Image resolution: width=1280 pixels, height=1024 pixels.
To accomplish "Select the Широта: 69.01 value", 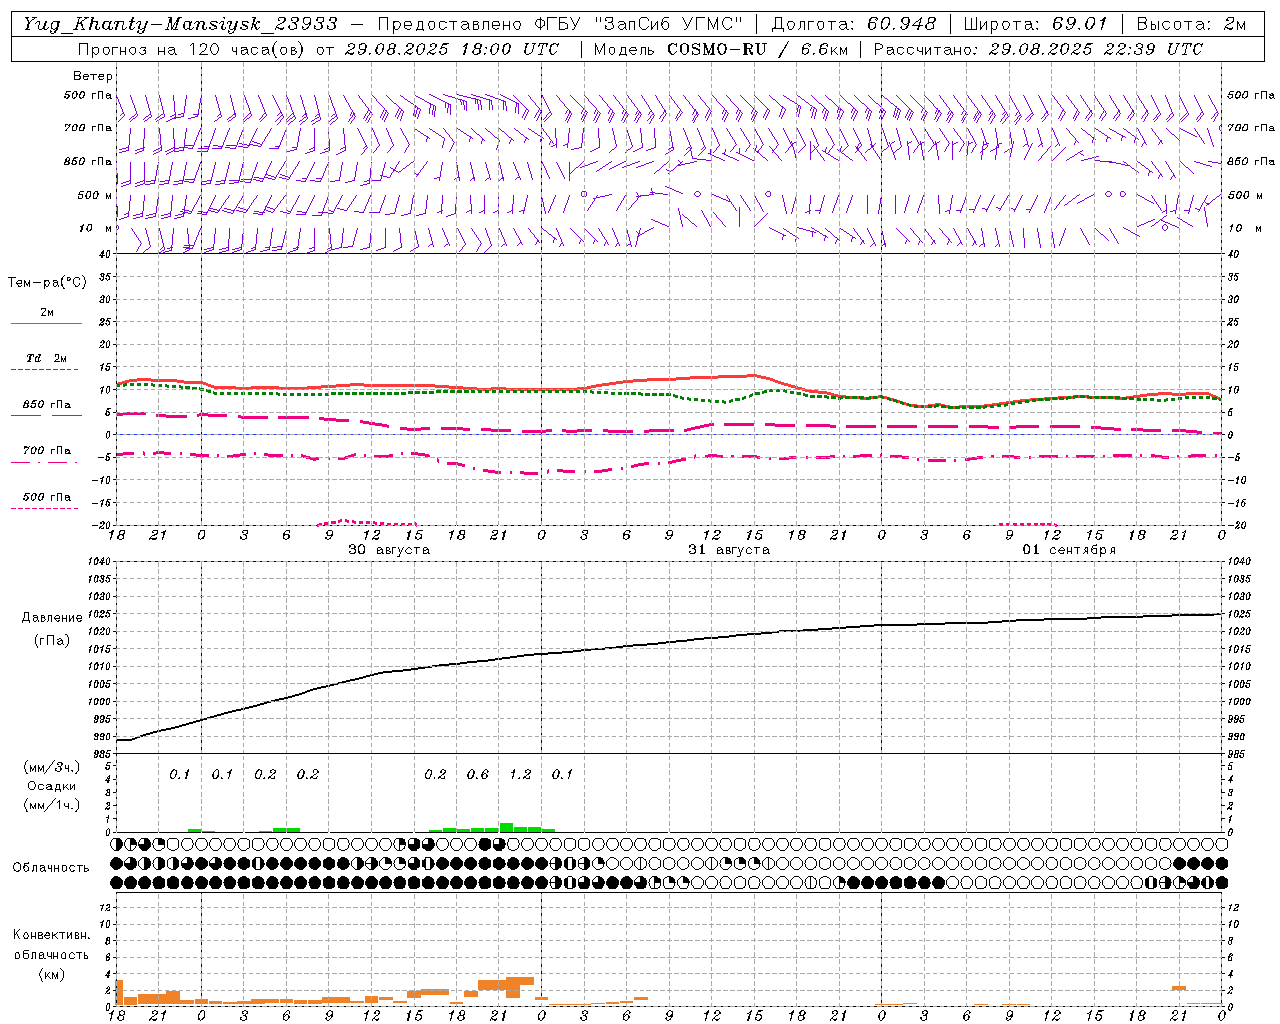I will coord(1035,24).
